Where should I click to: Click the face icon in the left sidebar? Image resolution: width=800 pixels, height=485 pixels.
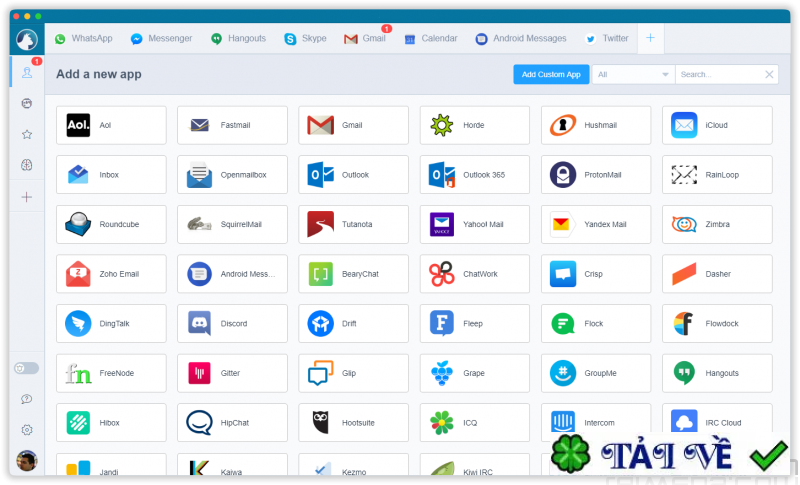27,104
